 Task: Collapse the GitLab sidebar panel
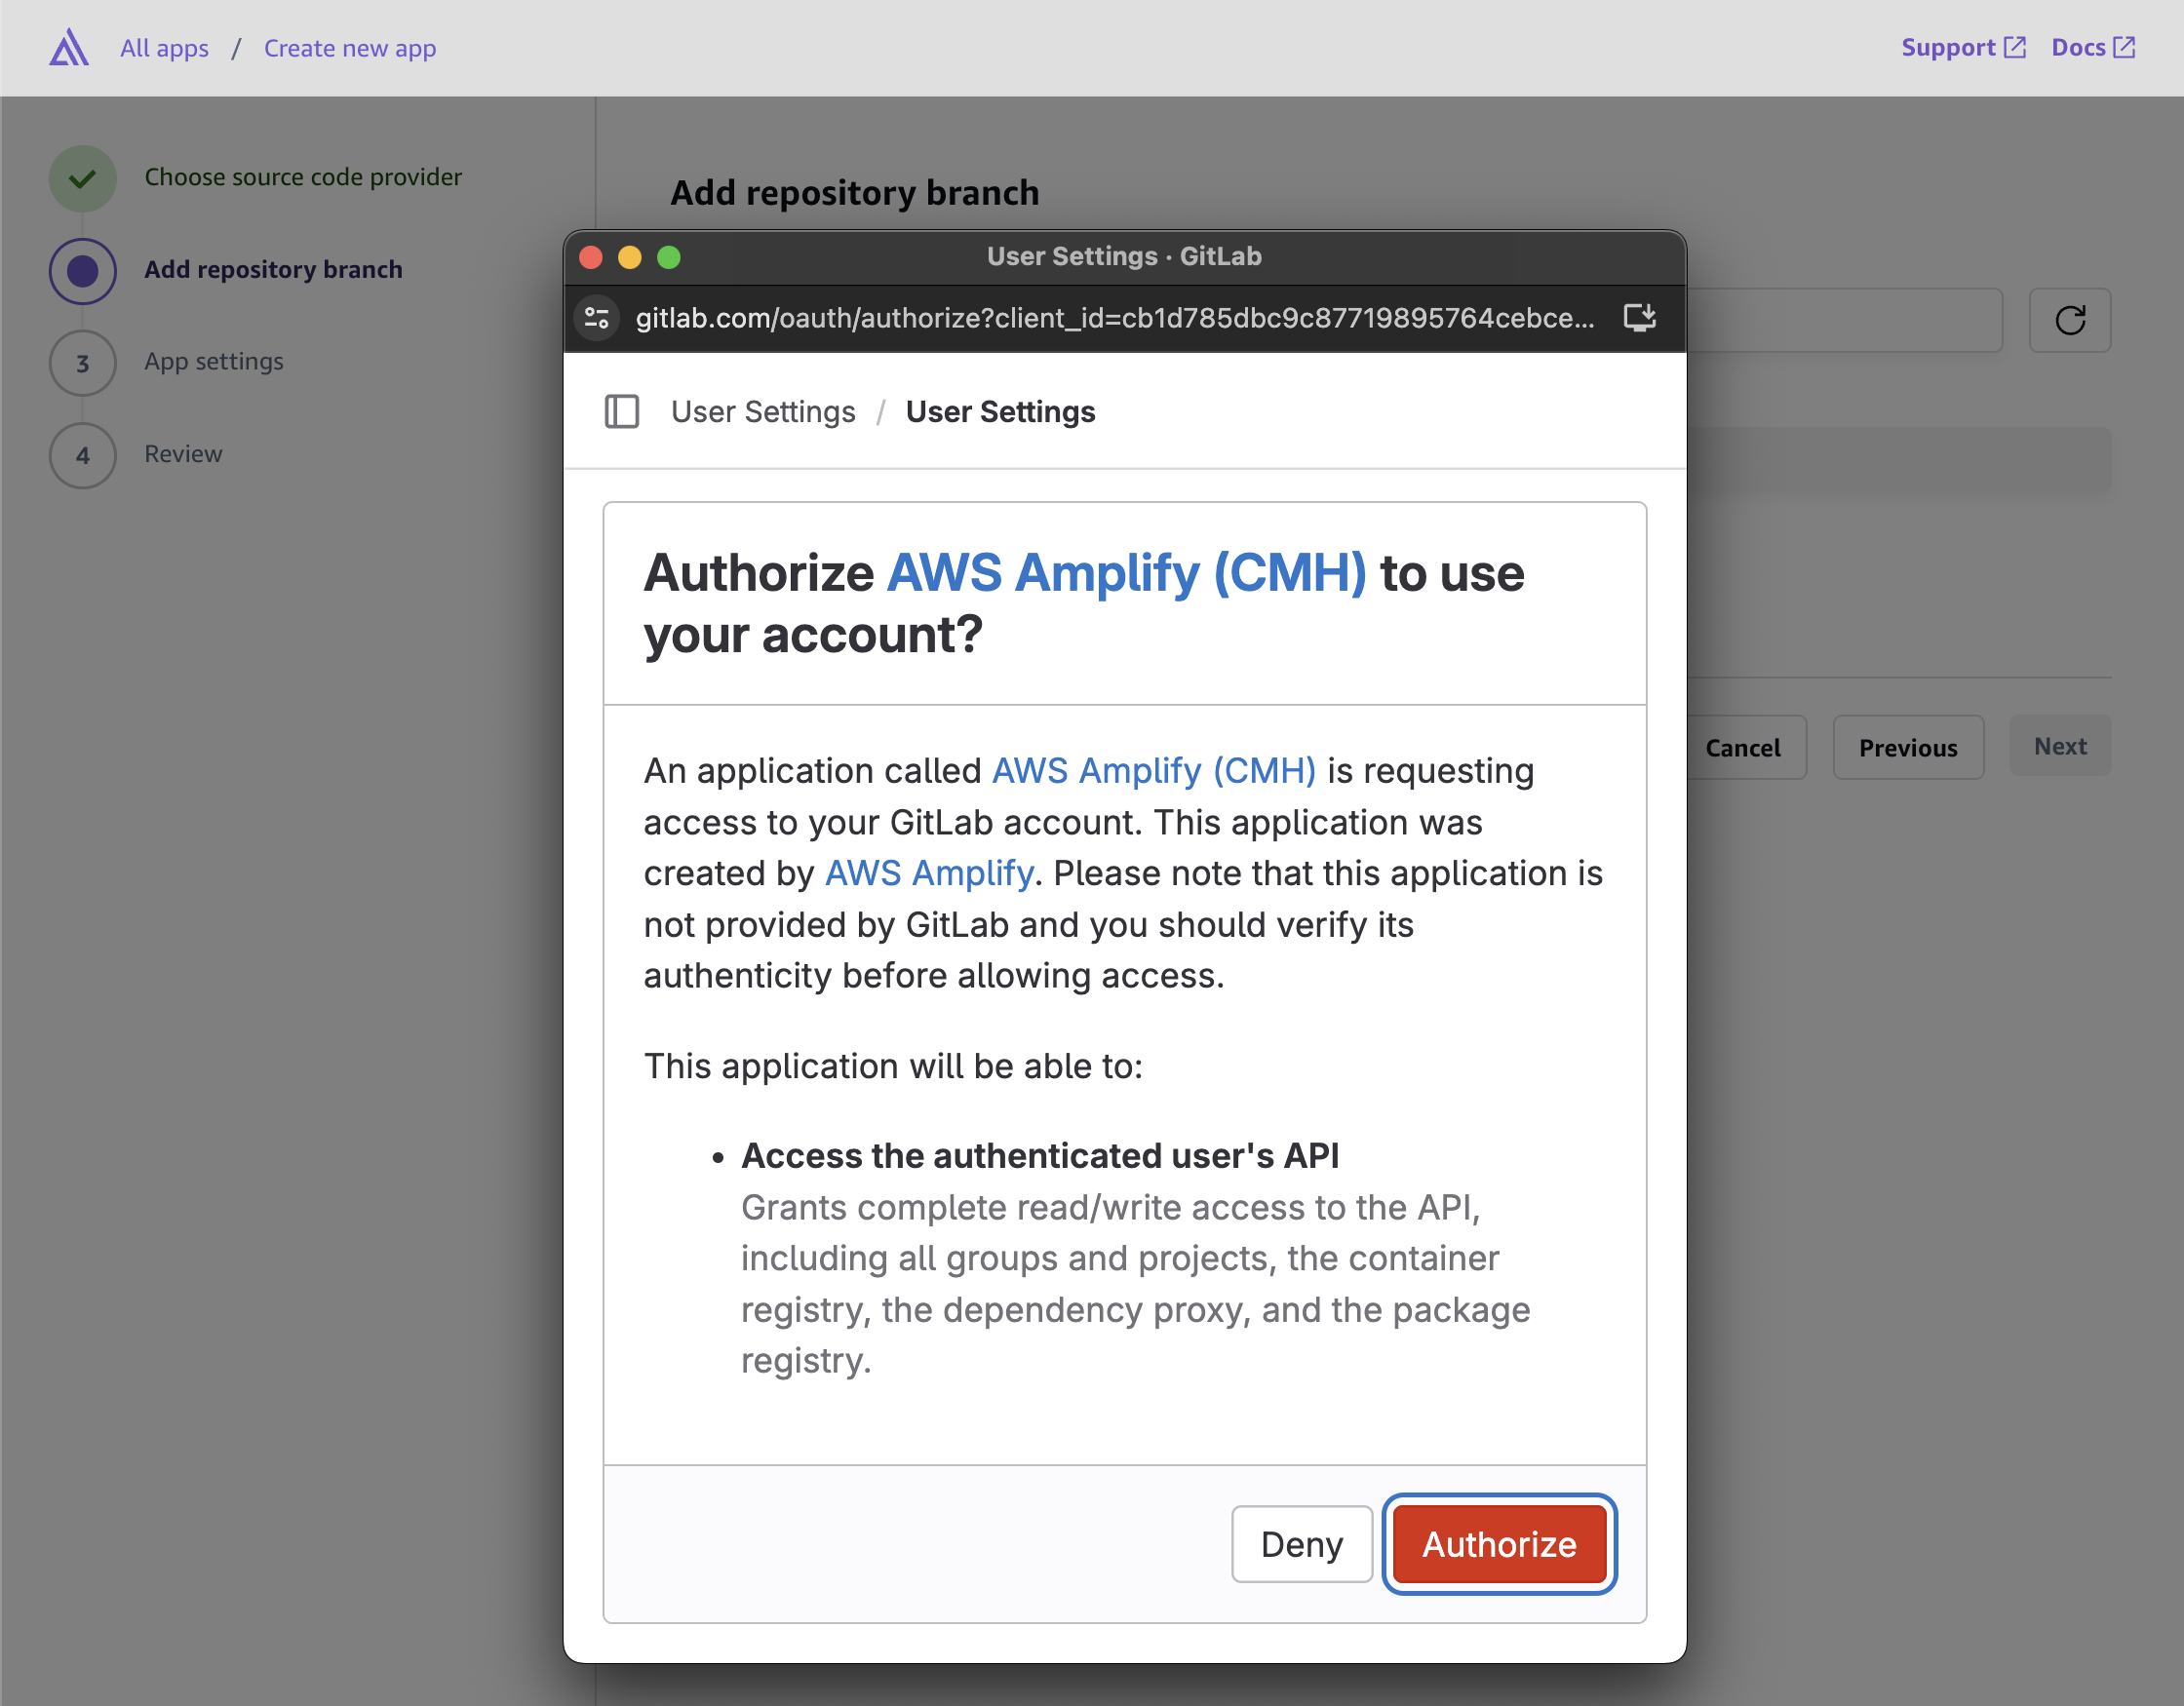pos(622,411)
